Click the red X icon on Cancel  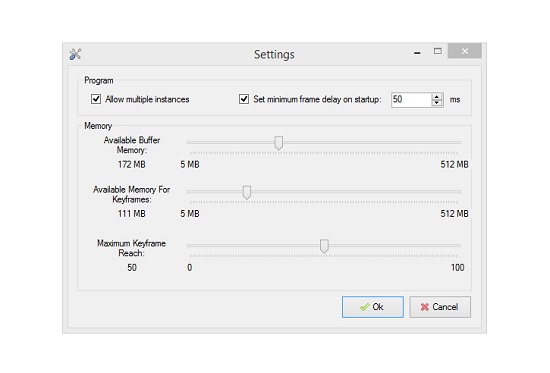(424, 307)
